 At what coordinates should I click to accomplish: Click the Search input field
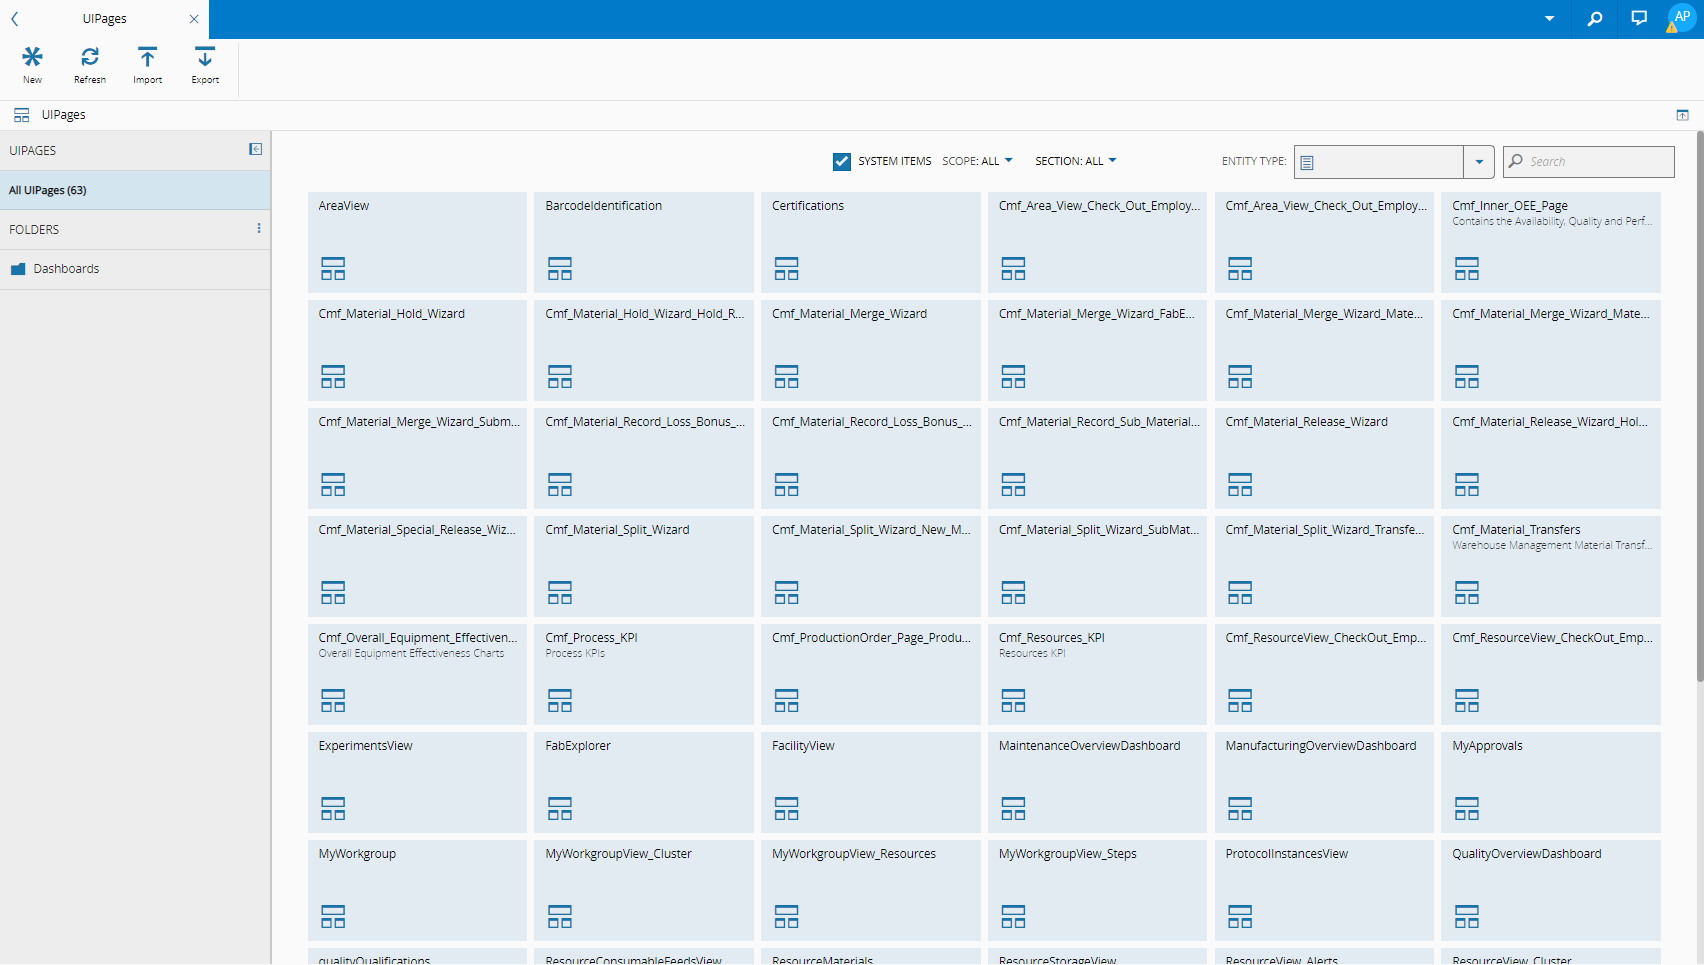click(1589, 162)
